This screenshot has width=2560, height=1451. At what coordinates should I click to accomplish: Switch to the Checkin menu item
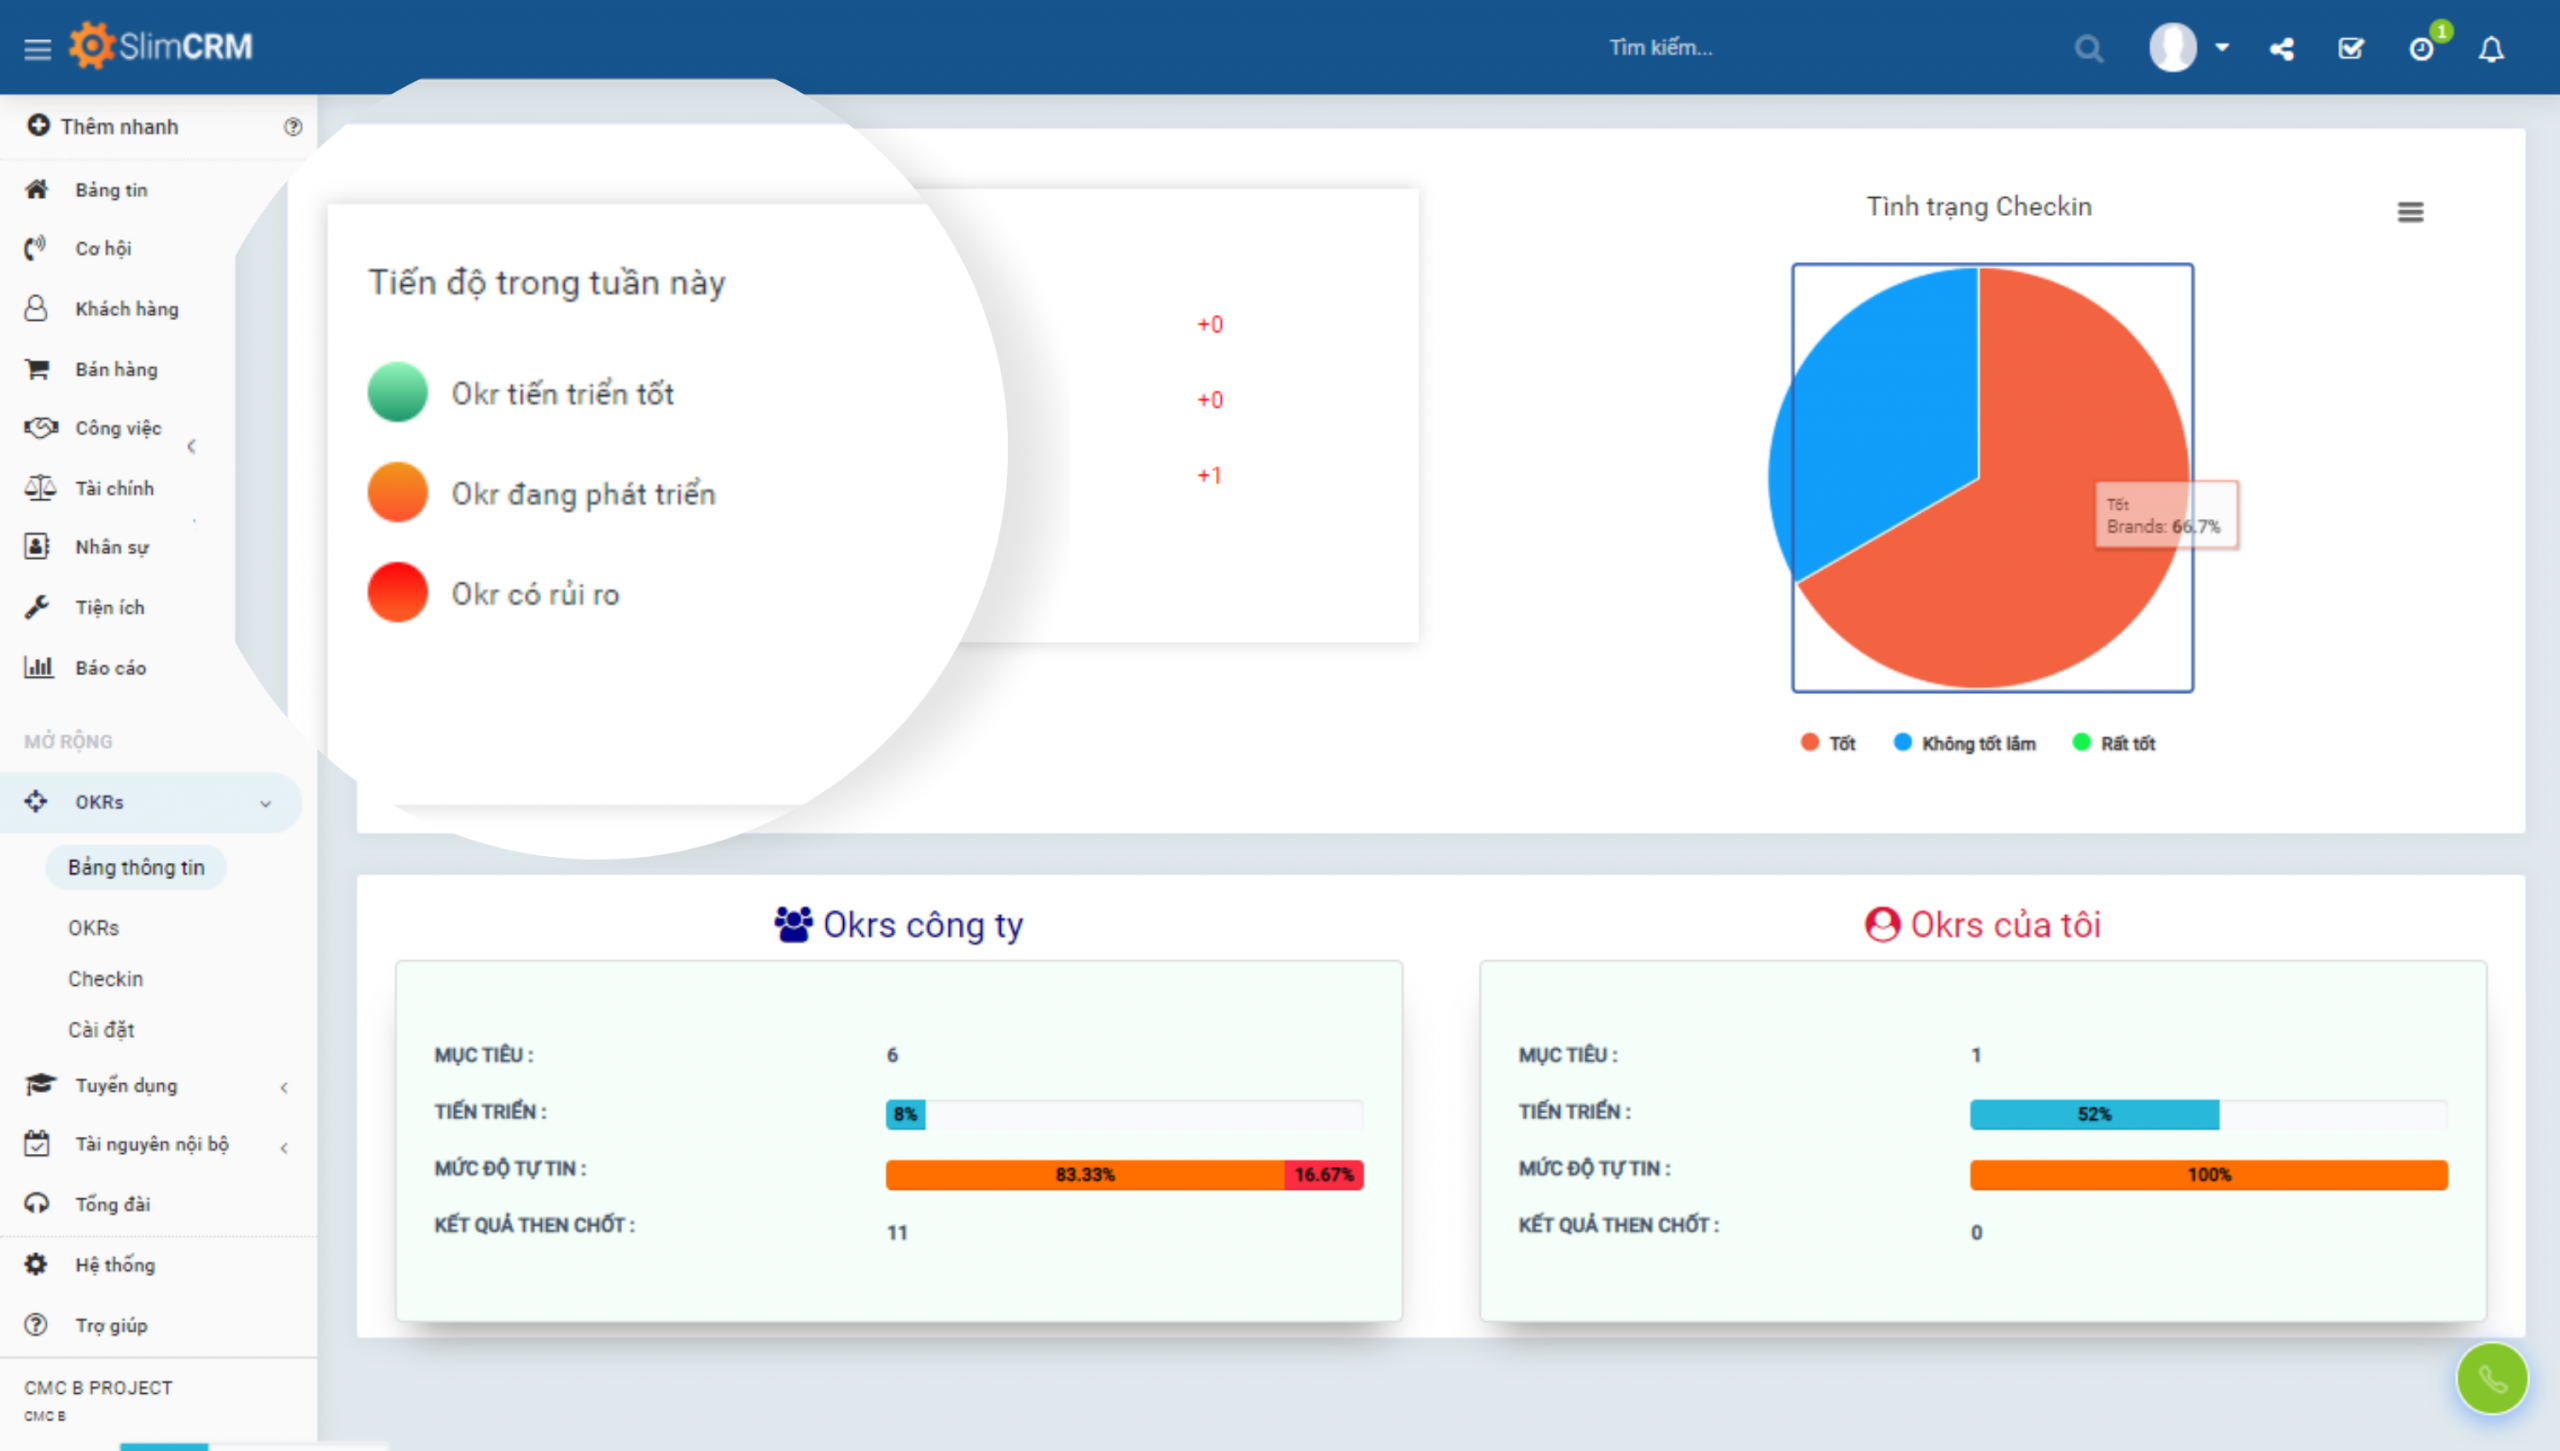[105, 978]
